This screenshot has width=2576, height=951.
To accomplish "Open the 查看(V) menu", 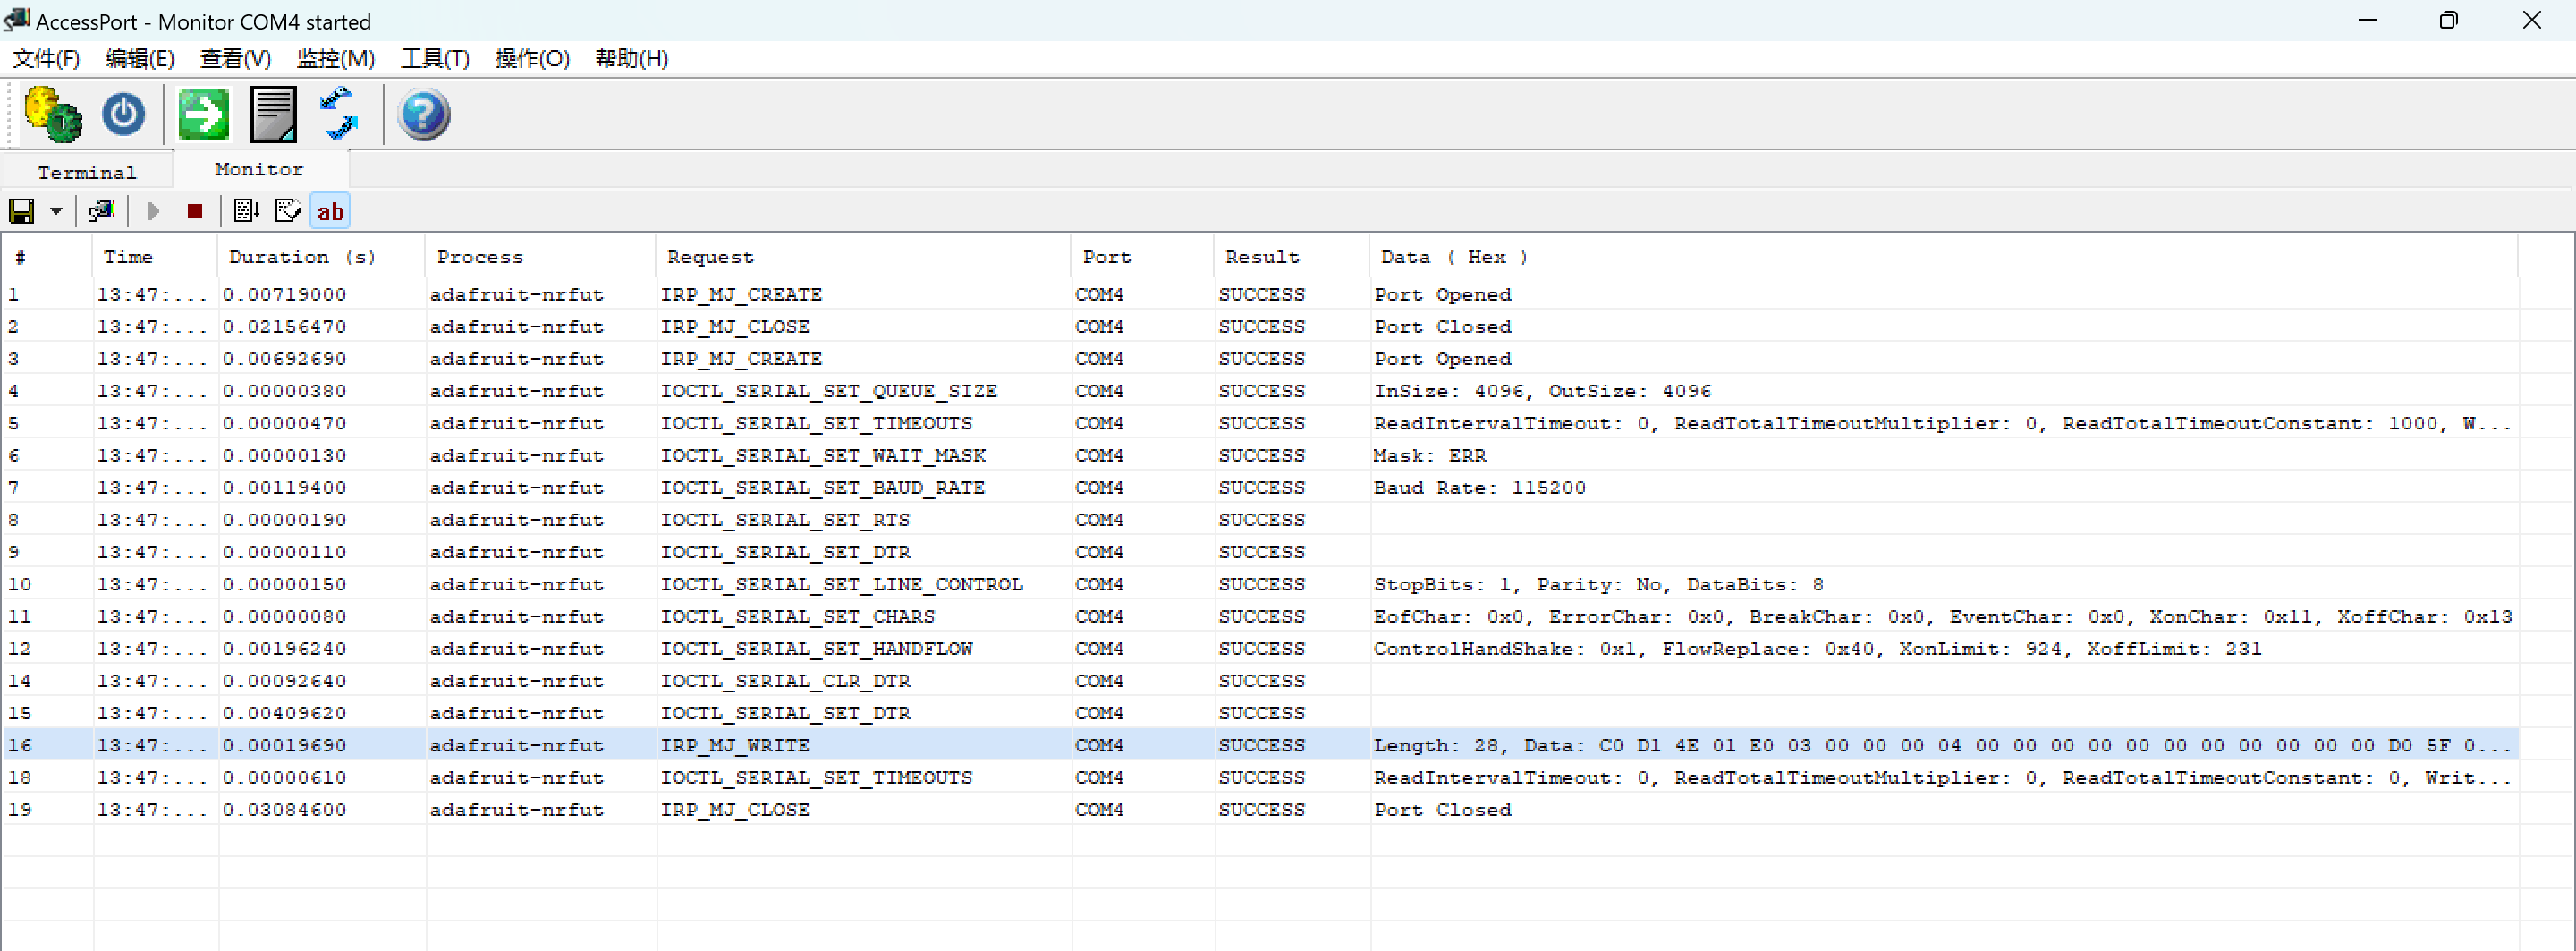I will [235, 59].
